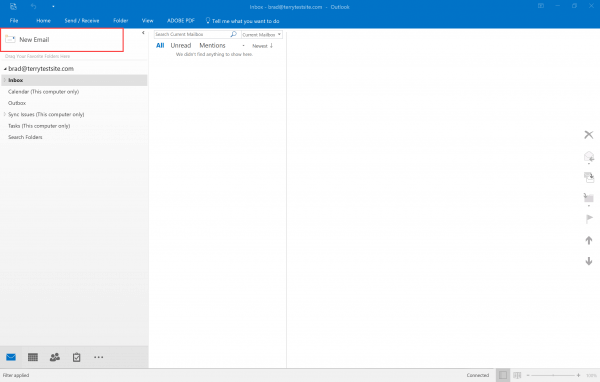This screenshot has width=600, height=382.
Task: Collapse the folder pane with the arrow
Action: (143, 33)
